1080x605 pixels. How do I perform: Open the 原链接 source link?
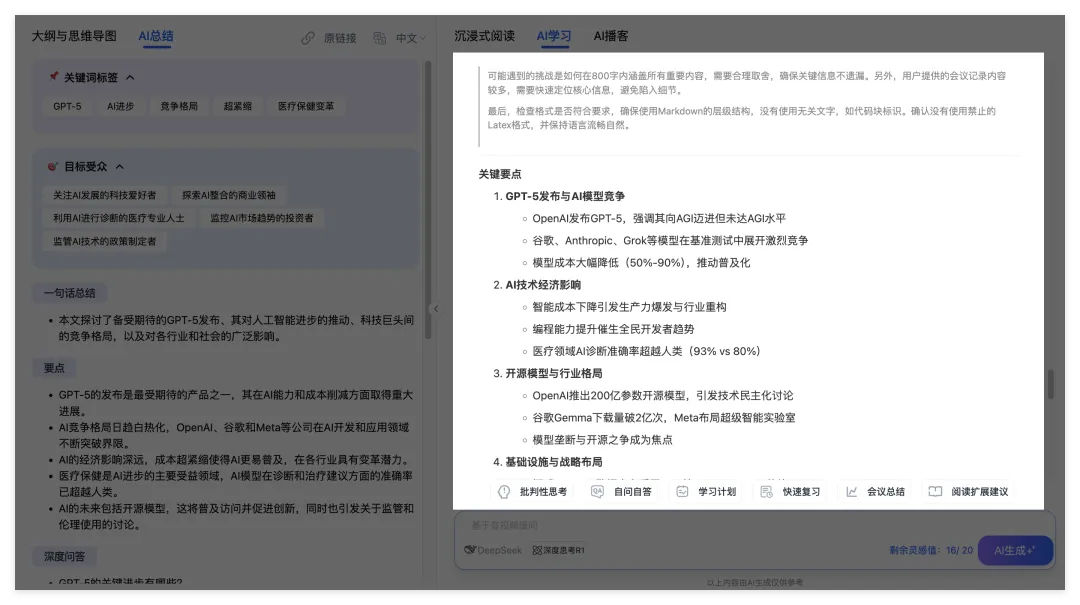pos(329,38)
